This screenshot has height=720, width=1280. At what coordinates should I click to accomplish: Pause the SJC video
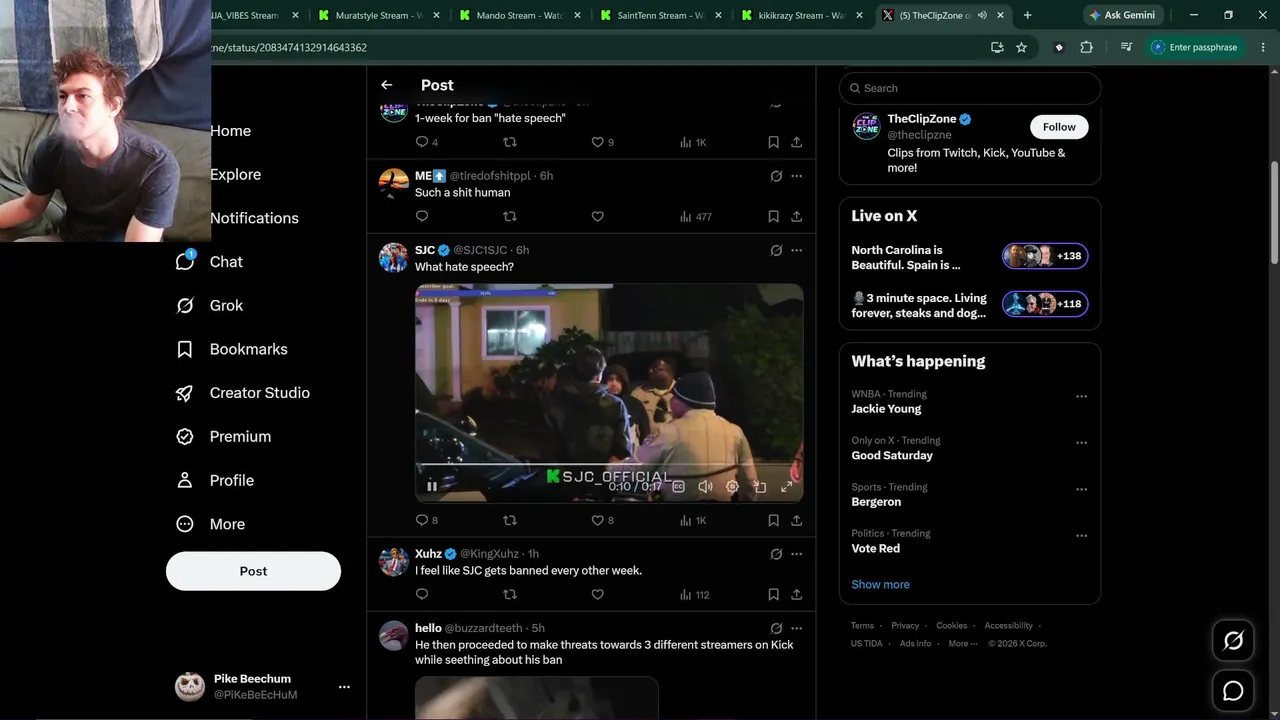click(x=432, y=486)
